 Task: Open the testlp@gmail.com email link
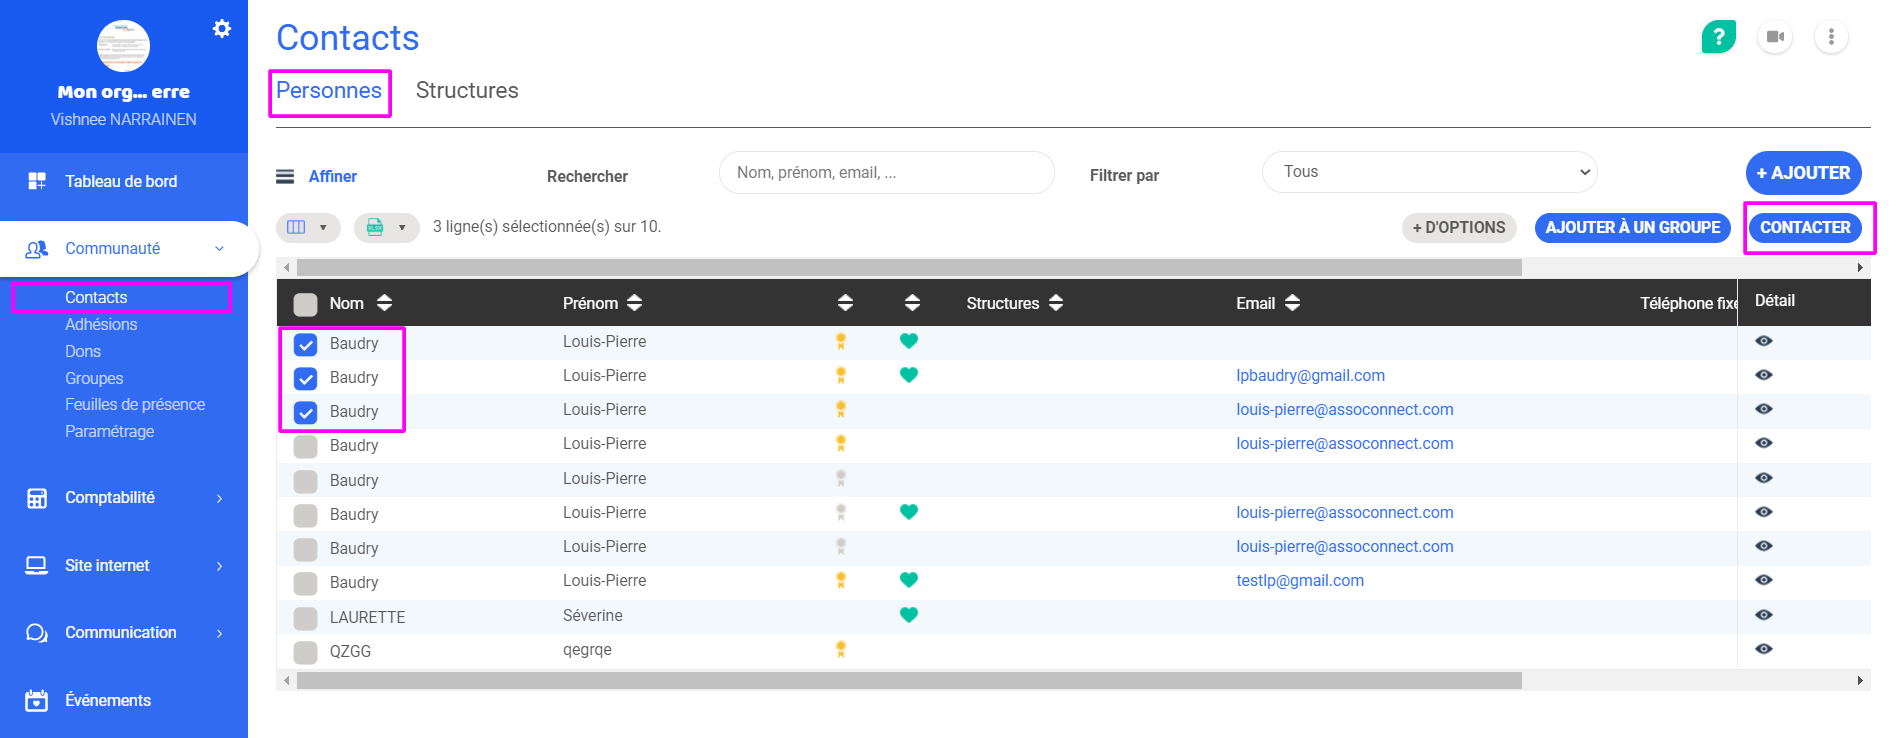(1300, 580)
